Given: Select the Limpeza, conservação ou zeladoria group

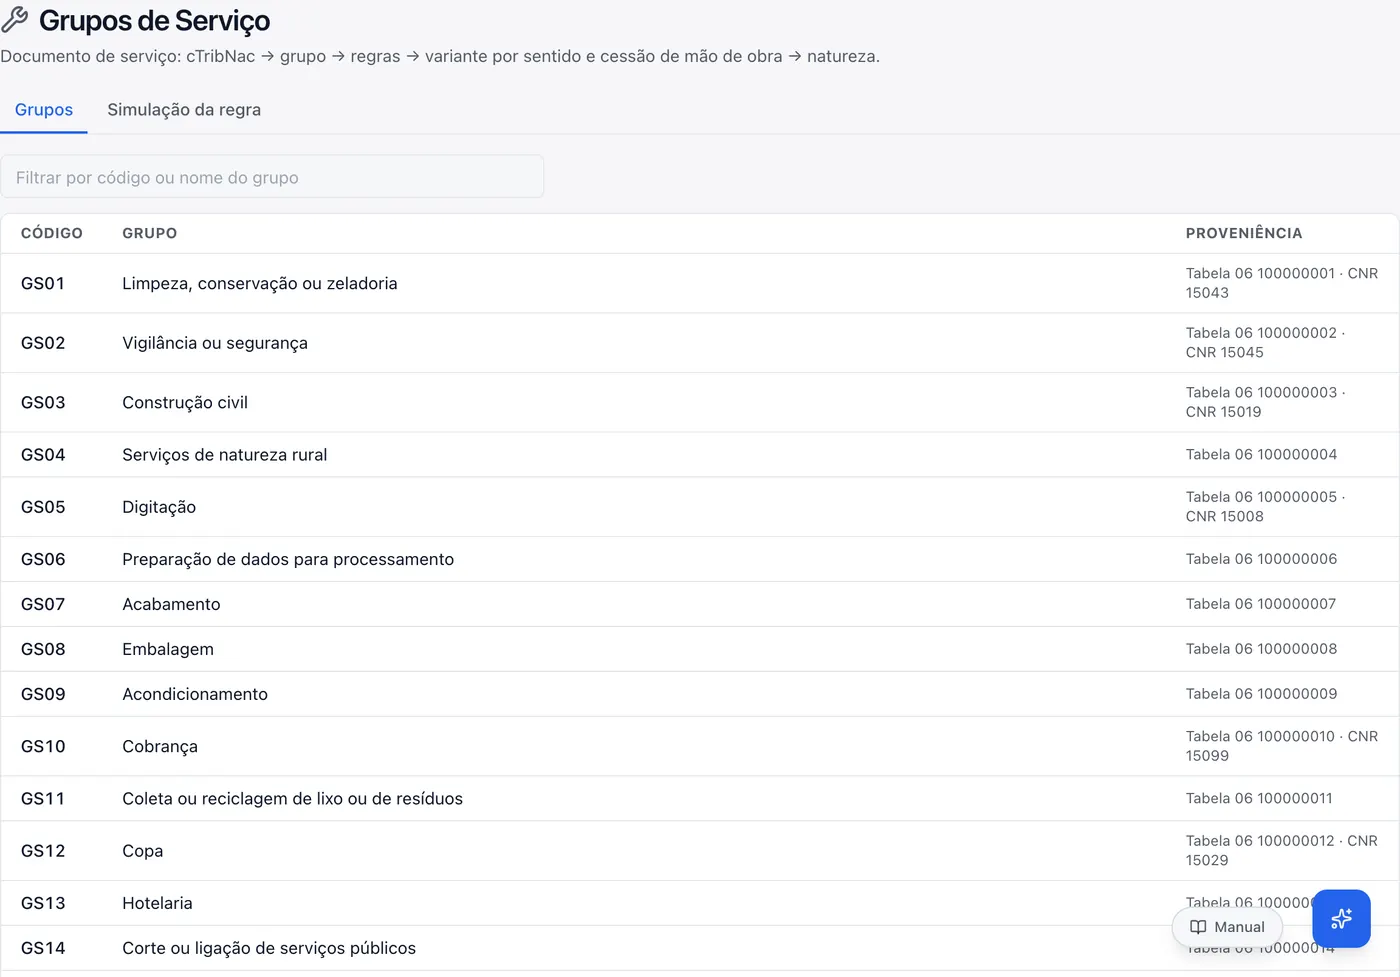Looking at the screenshot, I should [260, 283].
